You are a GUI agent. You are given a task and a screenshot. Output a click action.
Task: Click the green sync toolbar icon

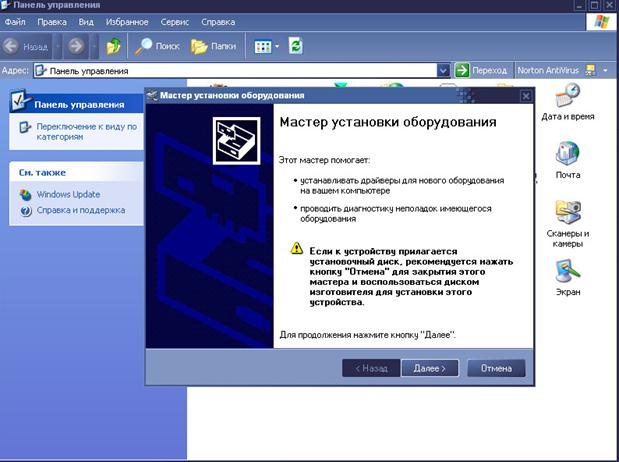tap(295, 46)
